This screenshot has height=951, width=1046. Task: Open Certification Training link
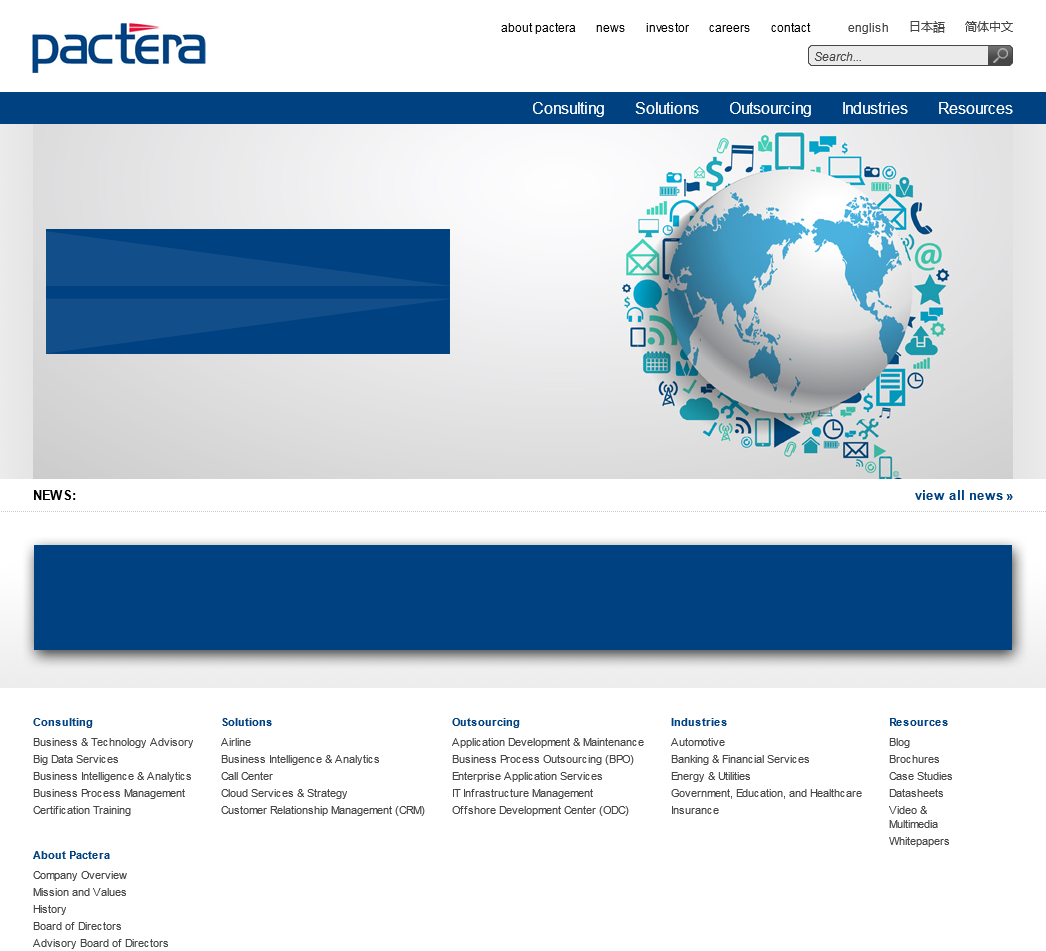click(81, 810)
